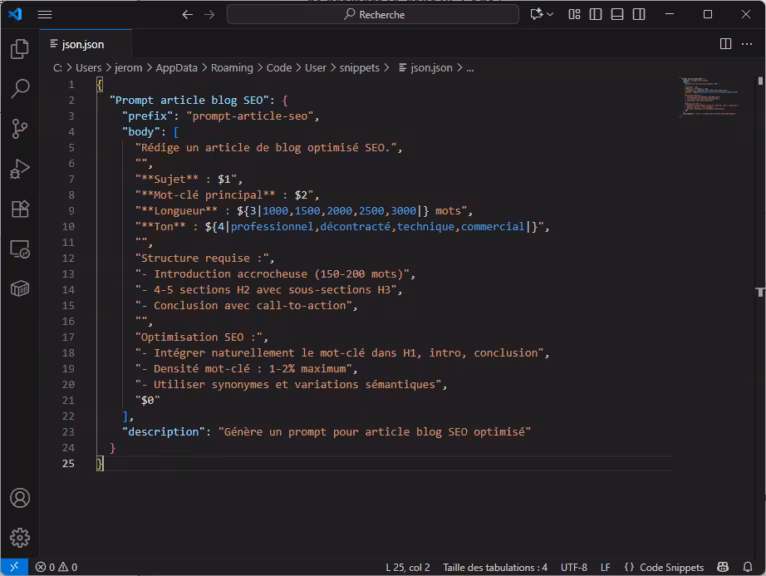
Task: Open the Manage gear settings icon
Action: click(x=19, y=537)
